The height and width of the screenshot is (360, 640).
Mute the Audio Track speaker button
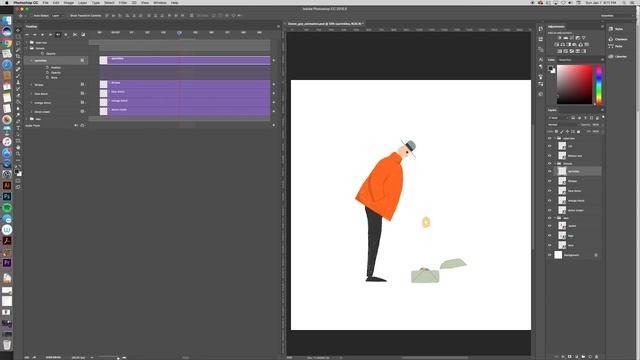(x=76, y=125)
